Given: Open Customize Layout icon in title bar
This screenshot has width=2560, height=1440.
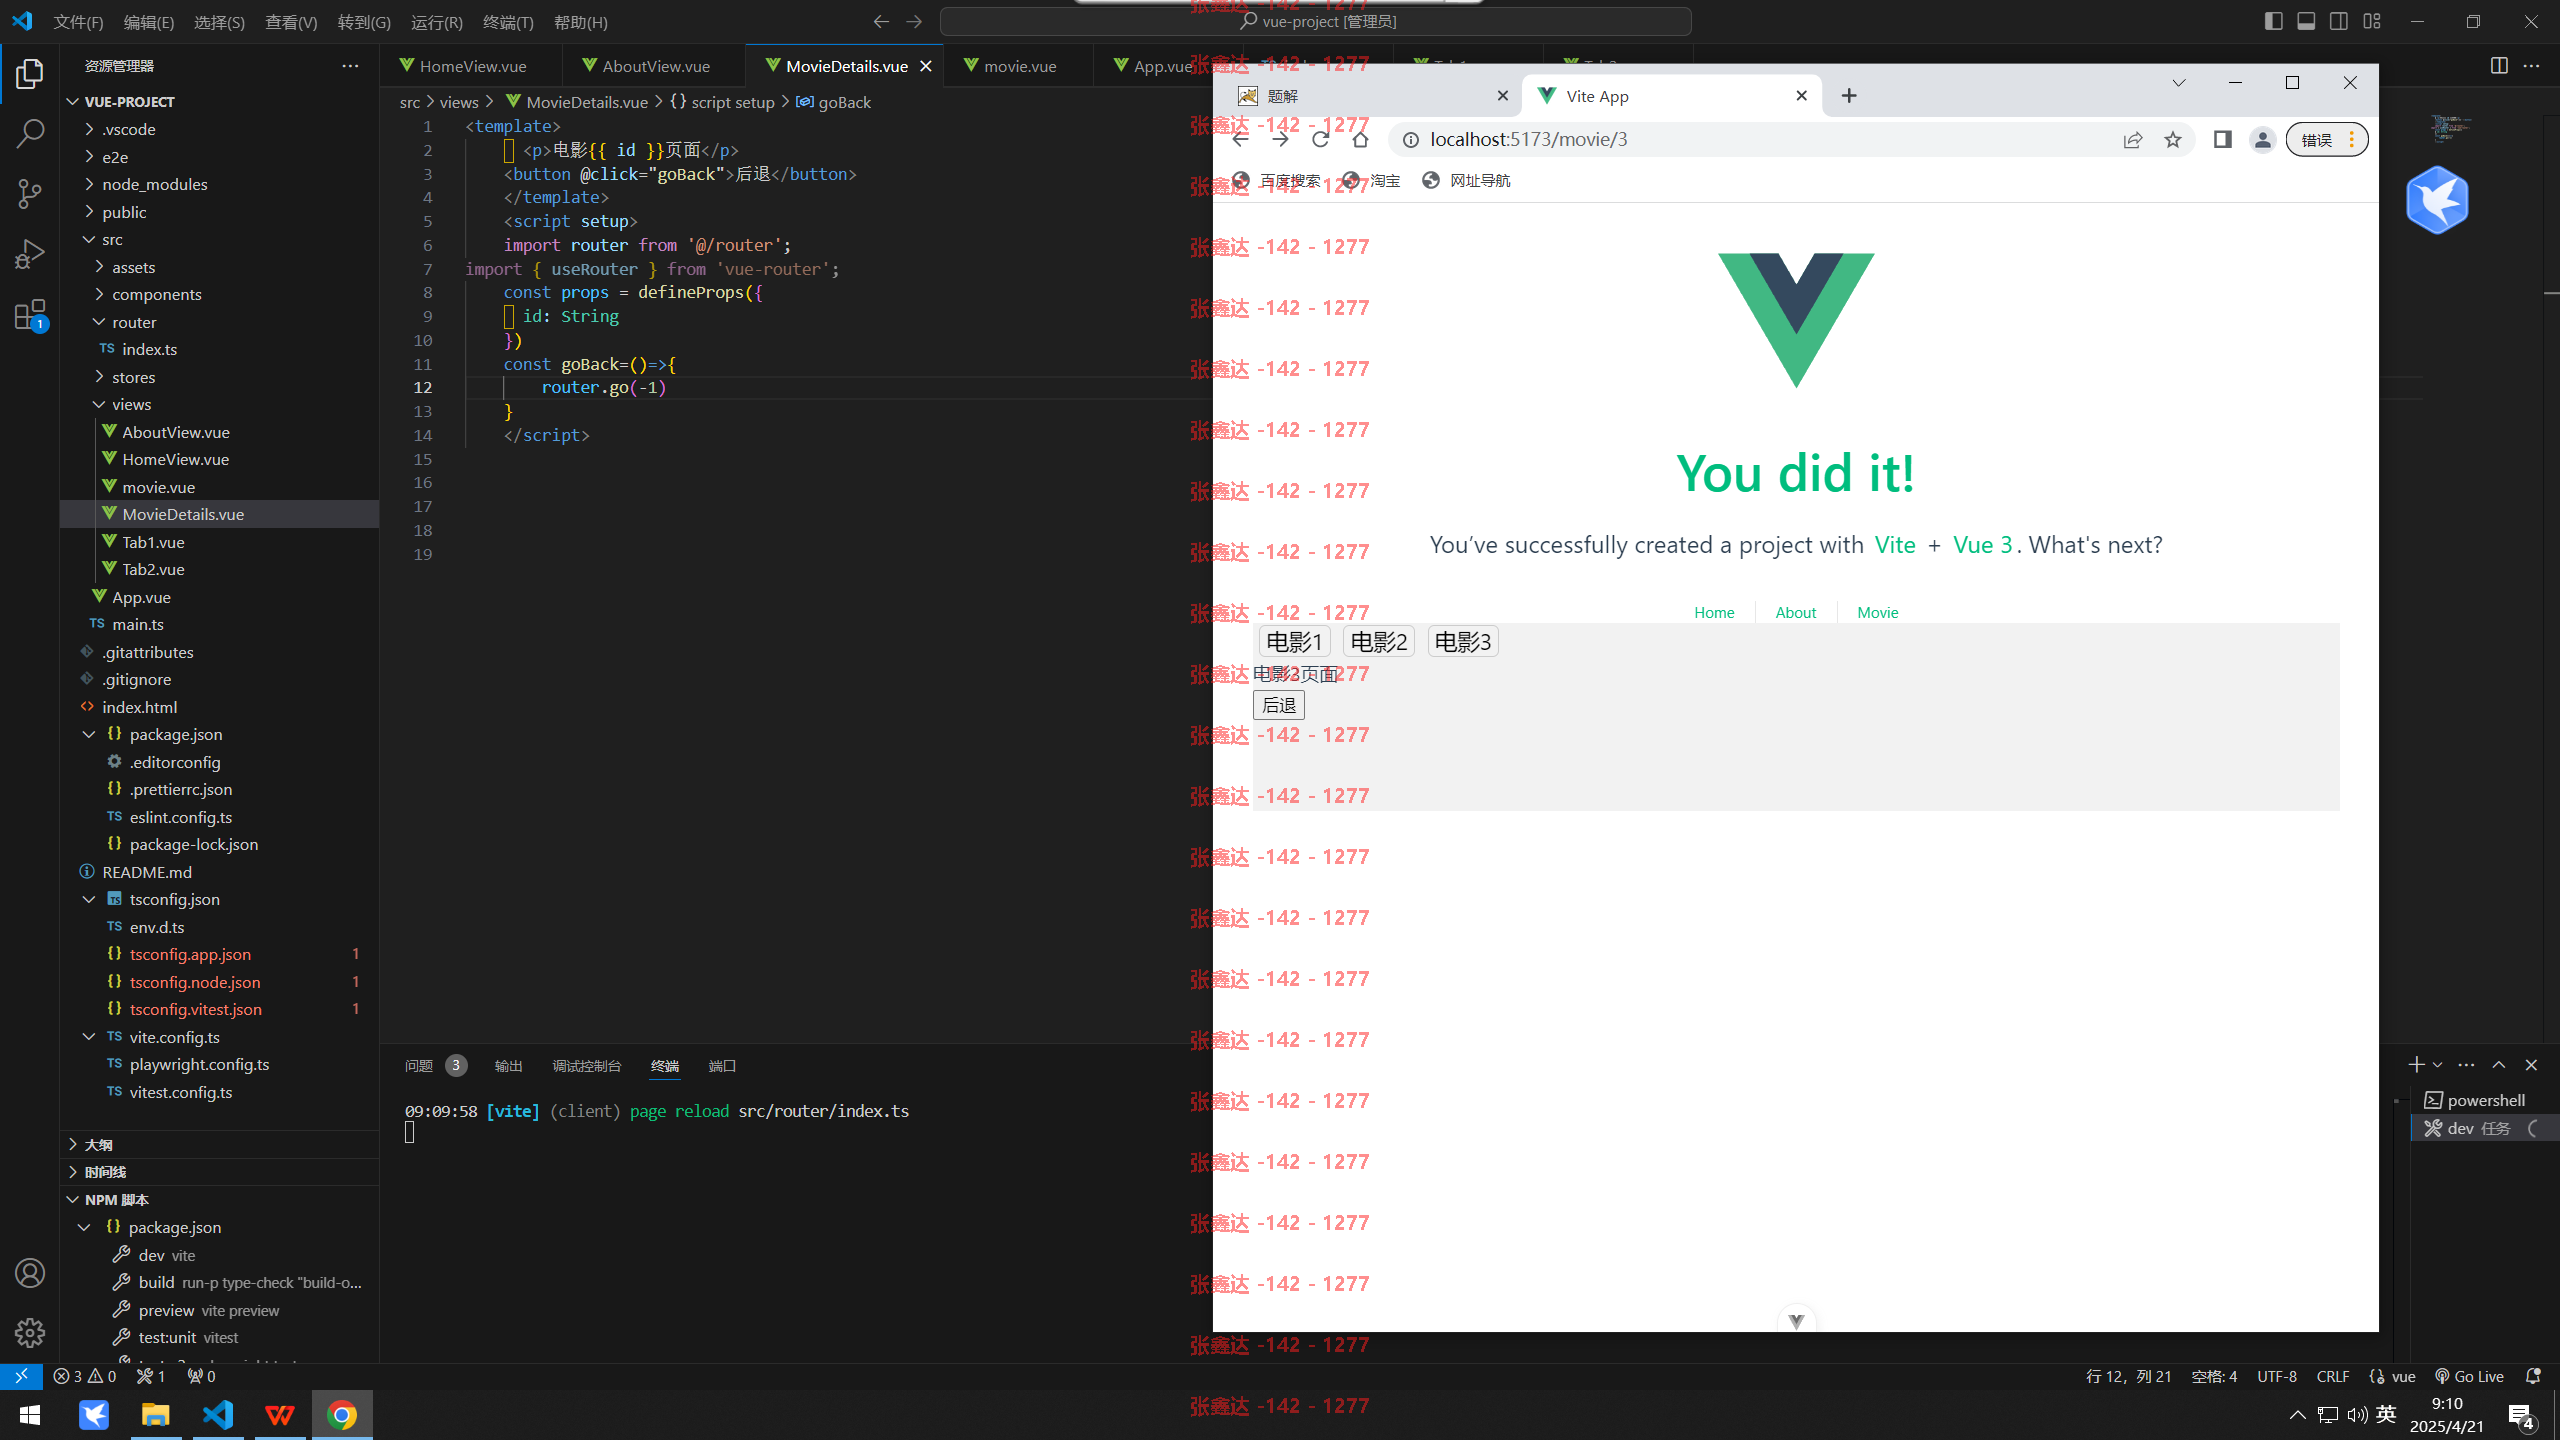Looking at the screenshot, I should click(x=2372, y=21).
